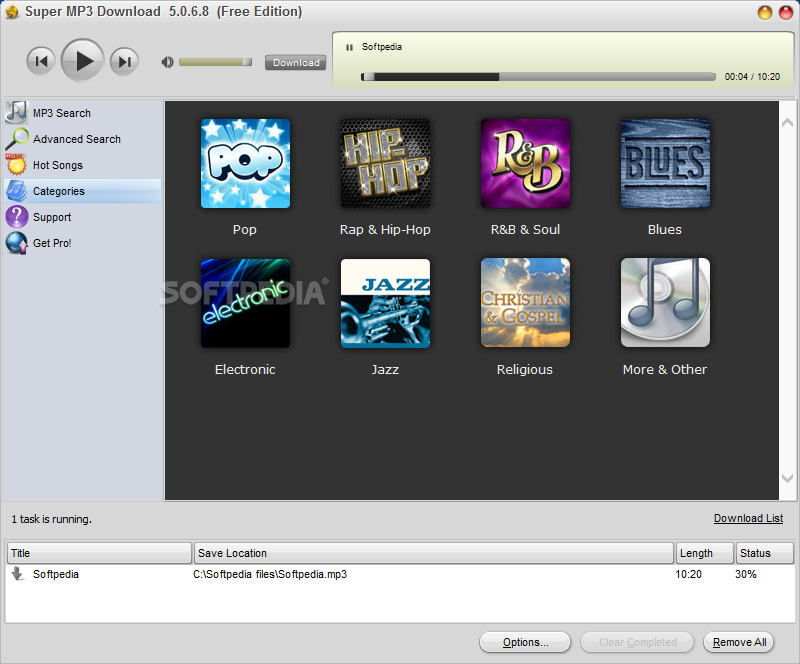
Task: Click the MP3 Search music note icon
Action: (x=16, y=112)
